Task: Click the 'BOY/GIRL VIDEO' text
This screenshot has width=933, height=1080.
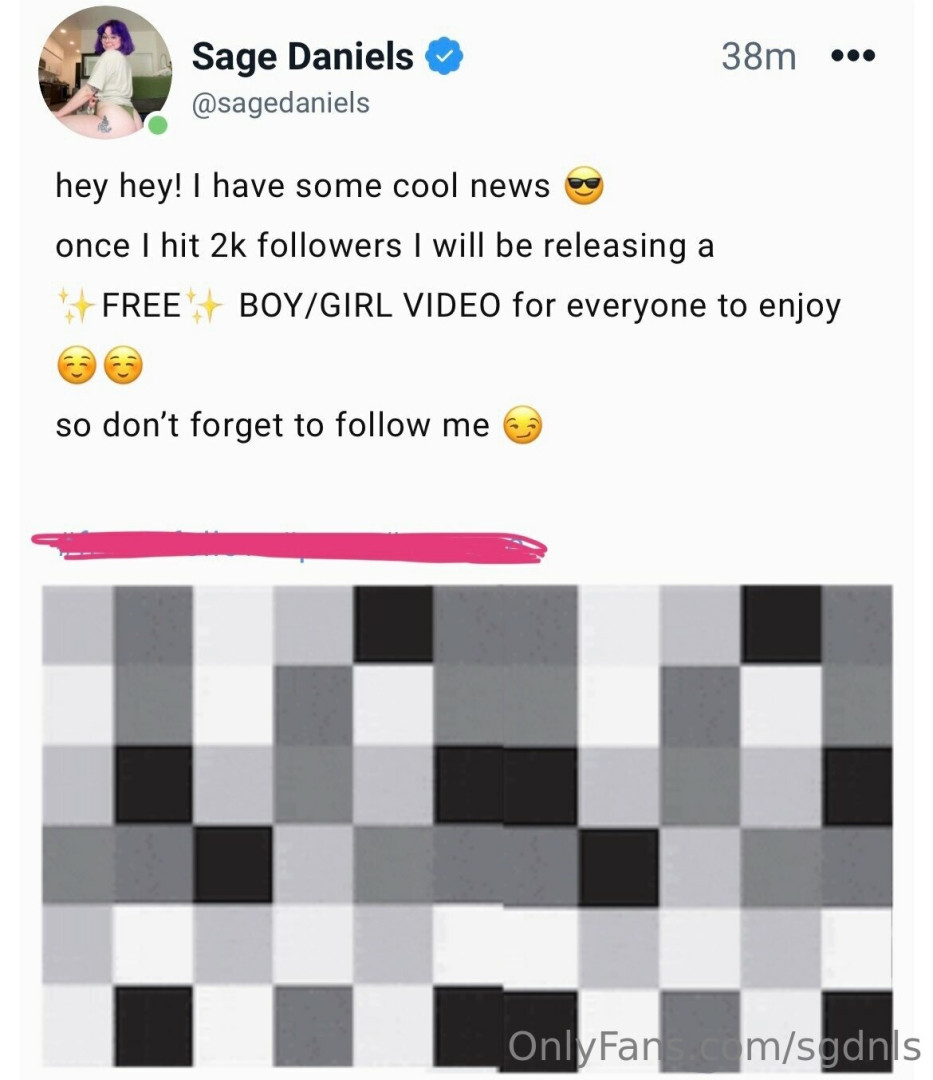Action: tap(370, 305)
